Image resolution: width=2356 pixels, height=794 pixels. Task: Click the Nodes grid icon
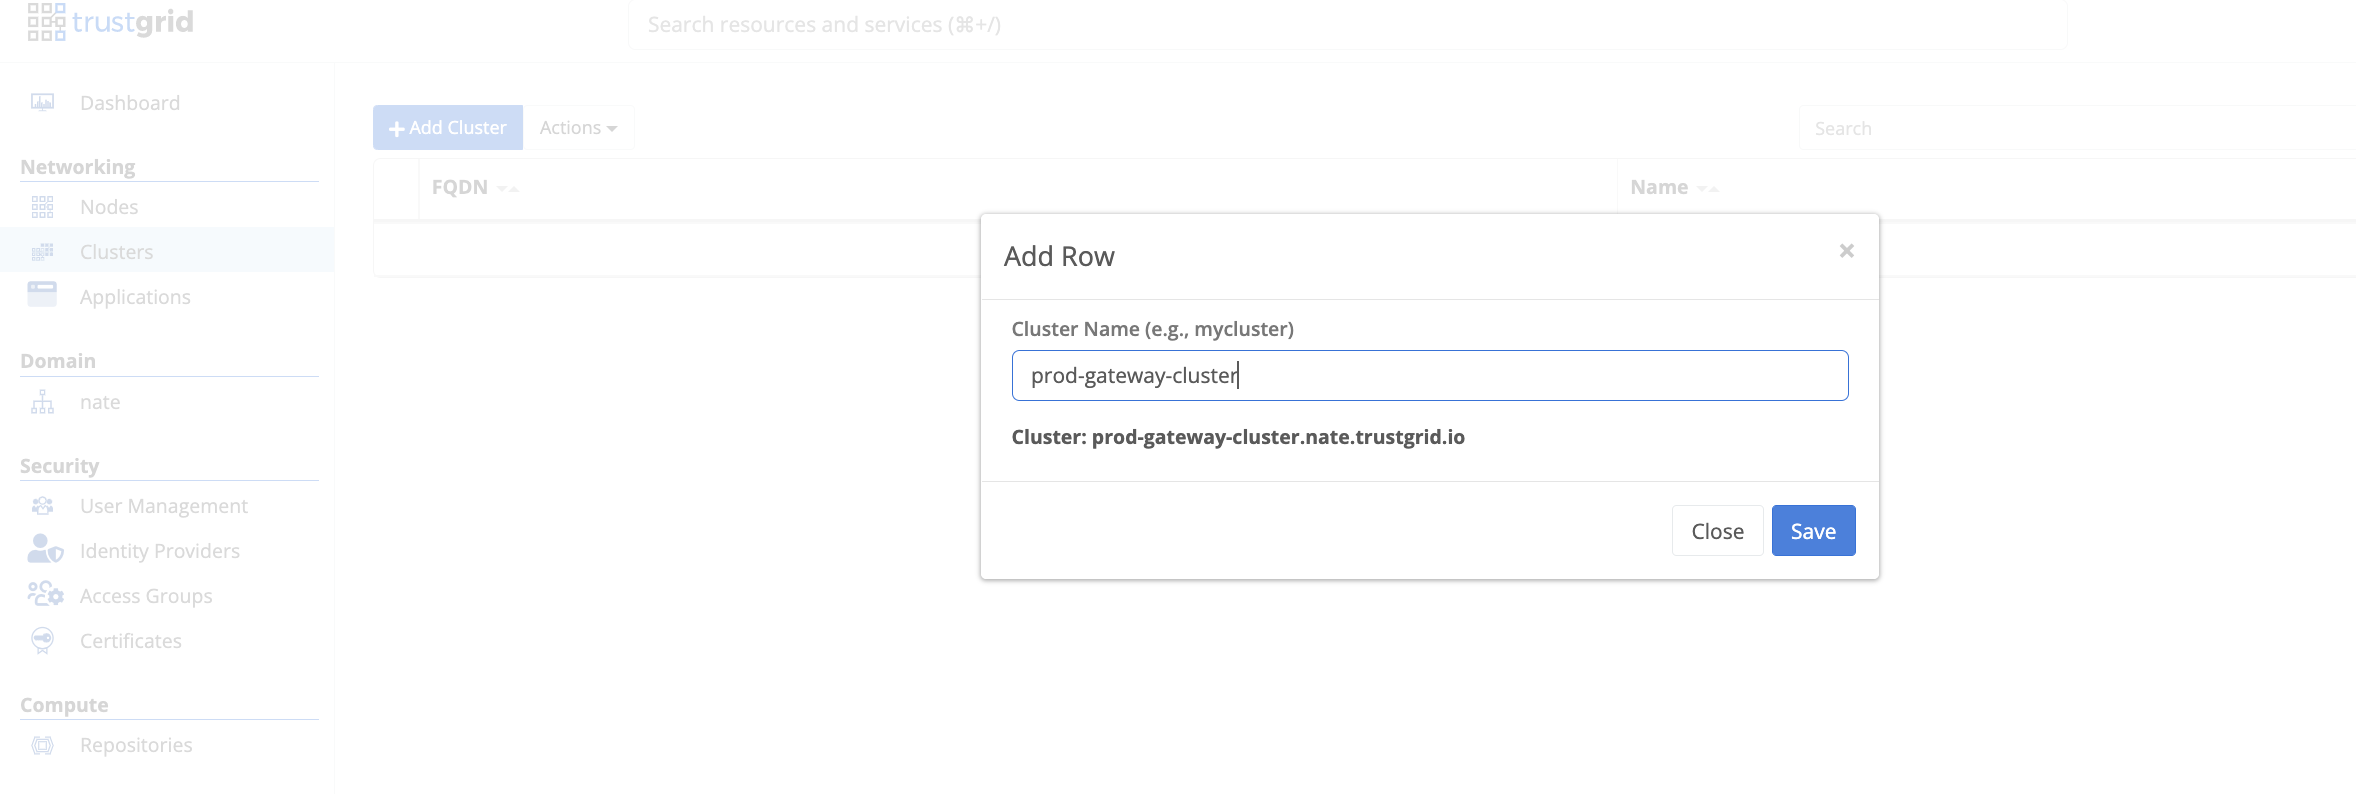coord(42,207)
